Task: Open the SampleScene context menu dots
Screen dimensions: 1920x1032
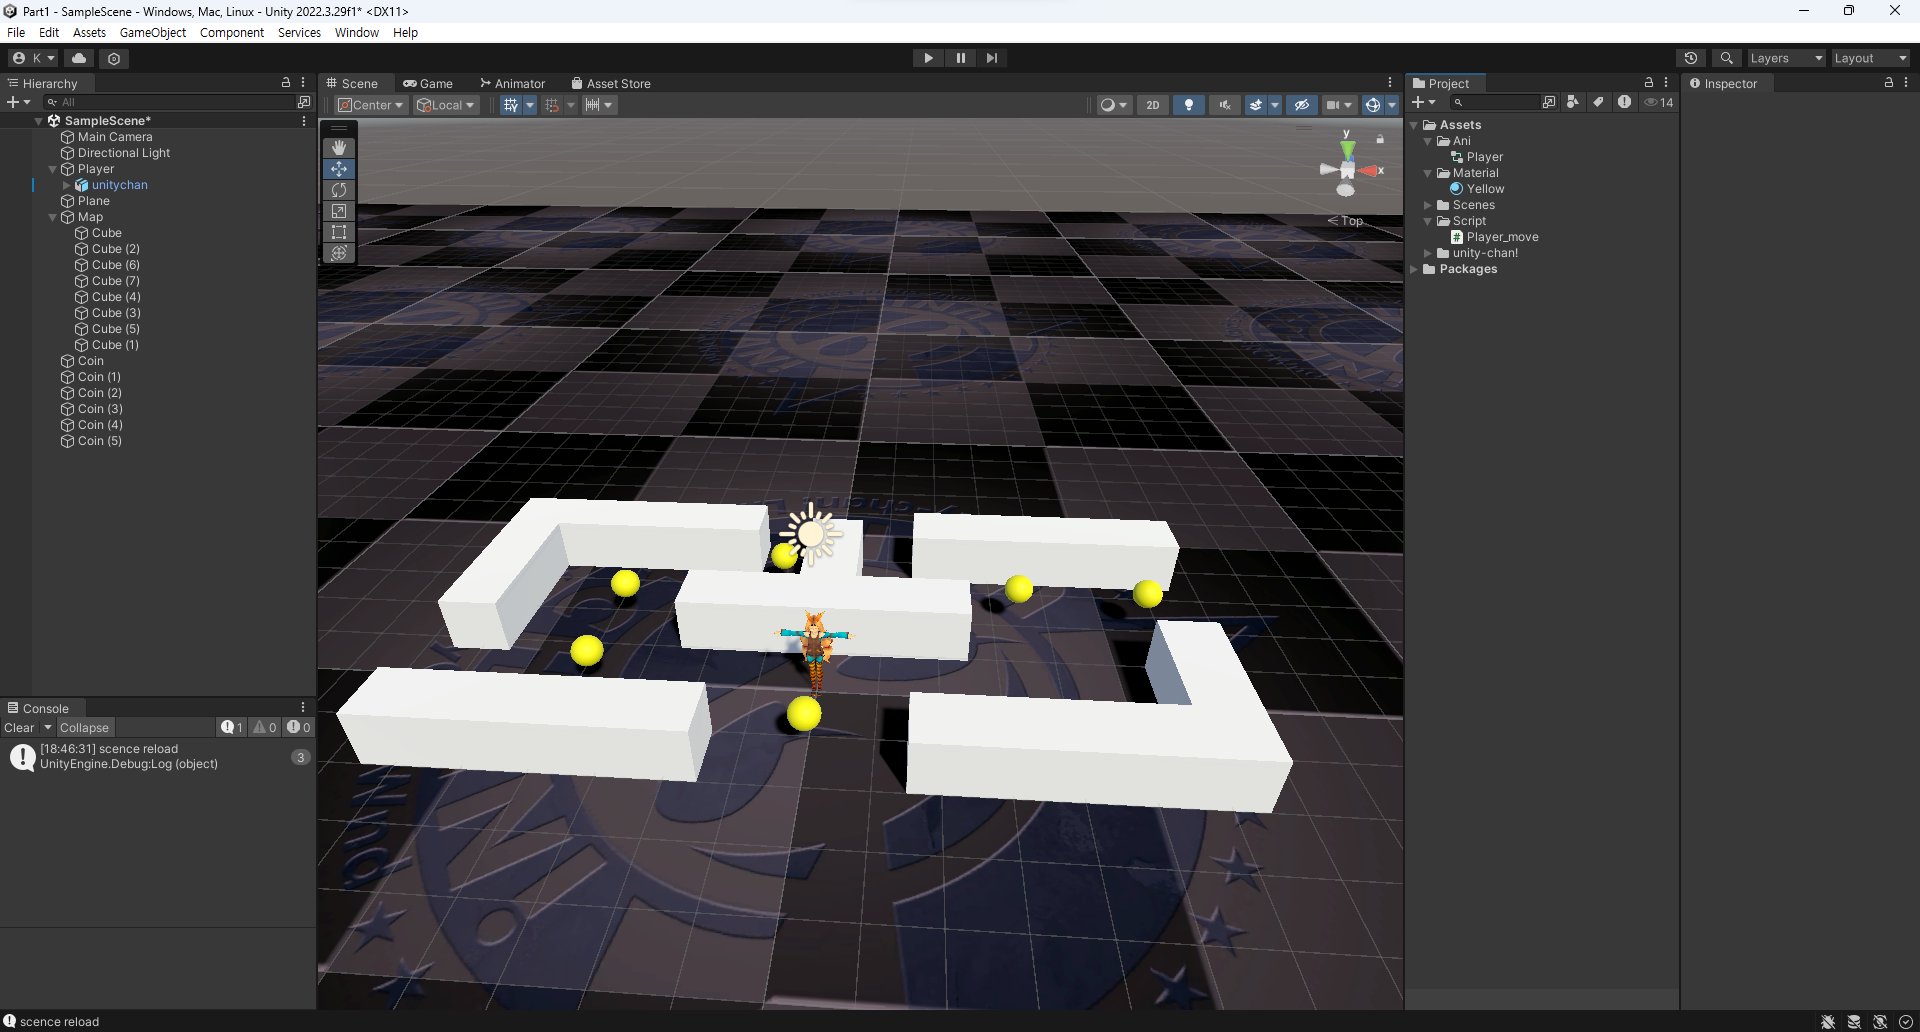Action: click(x=304, y=121)
